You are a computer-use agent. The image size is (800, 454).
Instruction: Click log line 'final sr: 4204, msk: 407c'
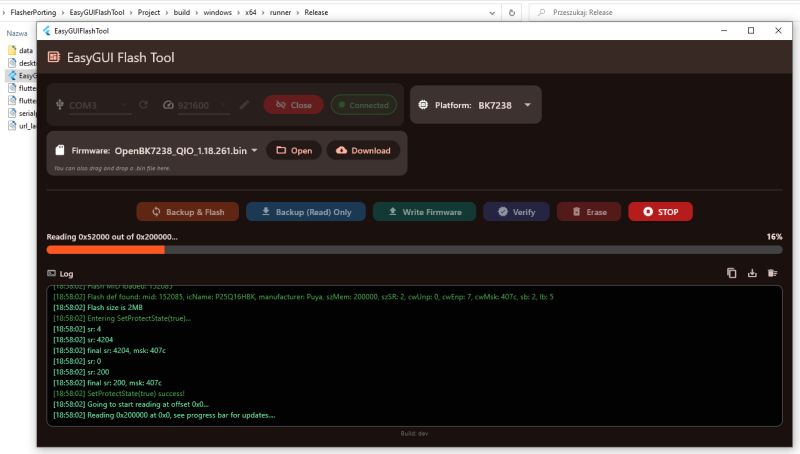pos(109,350)
